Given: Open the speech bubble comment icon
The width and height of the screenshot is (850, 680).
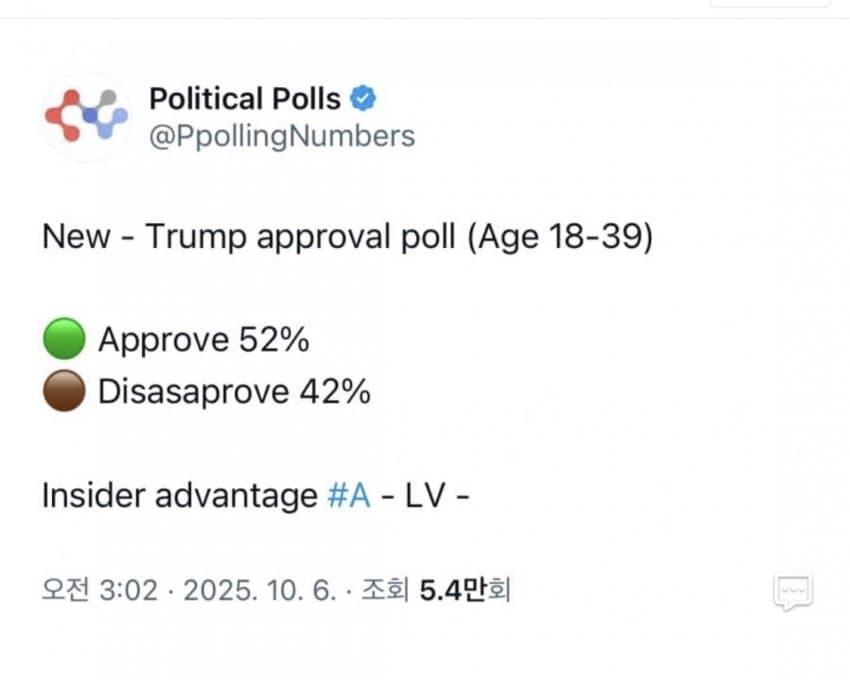Looking at the screenshot, I should click(793, 592).
